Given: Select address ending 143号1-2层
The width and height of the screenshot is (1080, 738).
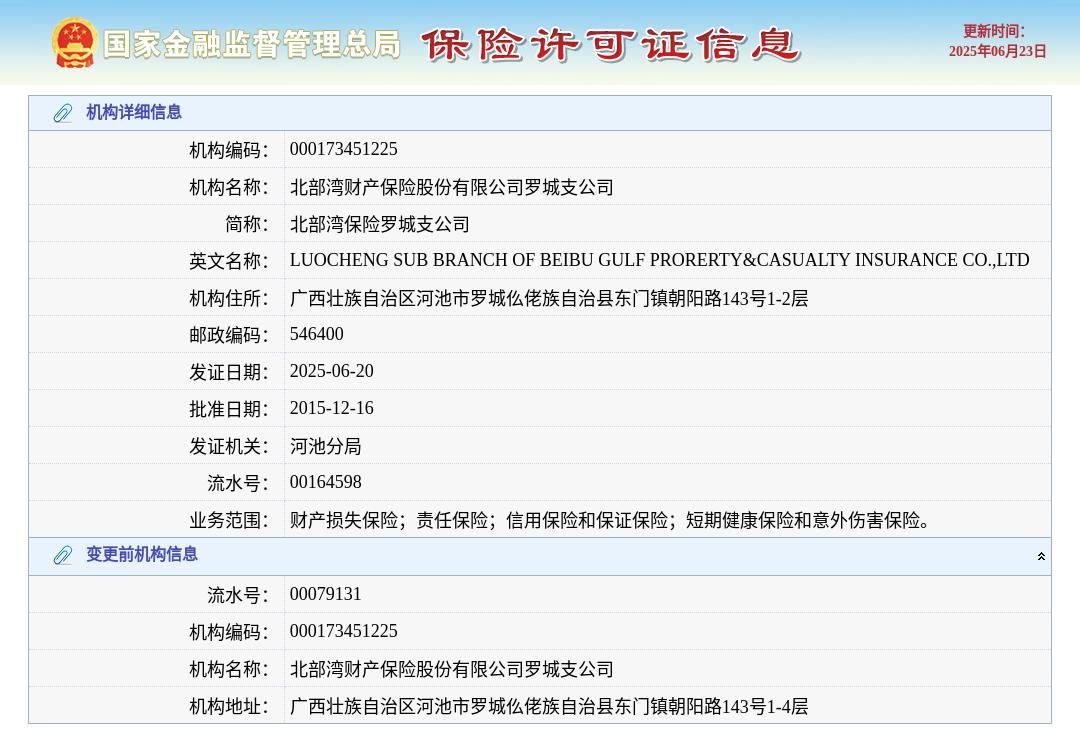Looking at the screenshot, I should click(x=549, y=298).
